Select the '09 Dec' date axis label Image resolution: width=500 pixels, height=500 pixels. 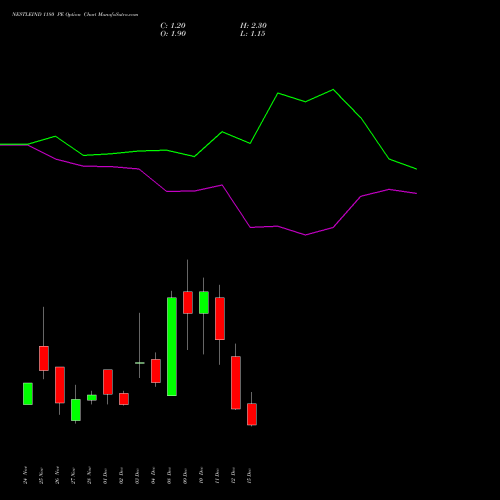tap(186, 475)
